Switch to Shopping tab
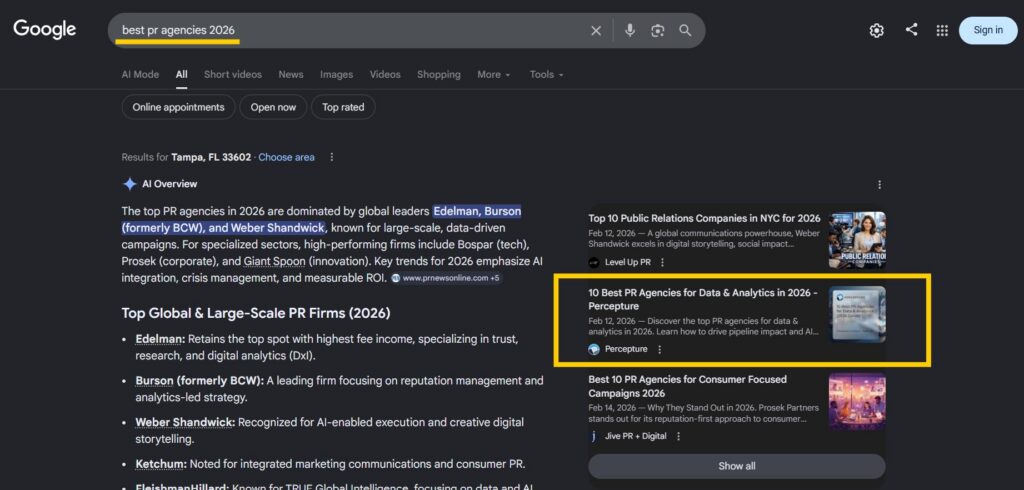Image resolution: width=1024 pixels, height=490 pixels. (439, 74)
